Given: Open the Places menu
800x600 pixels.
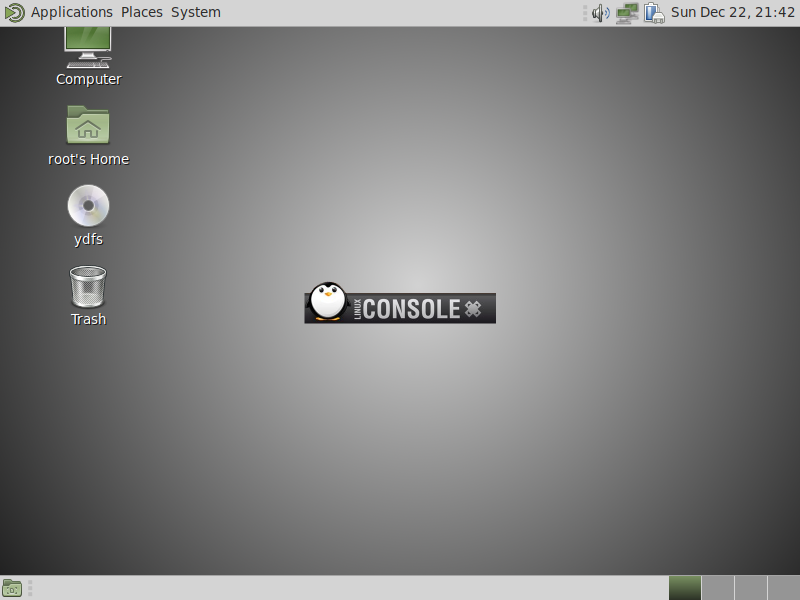Looking at the screenshot, I should point(141,12).
